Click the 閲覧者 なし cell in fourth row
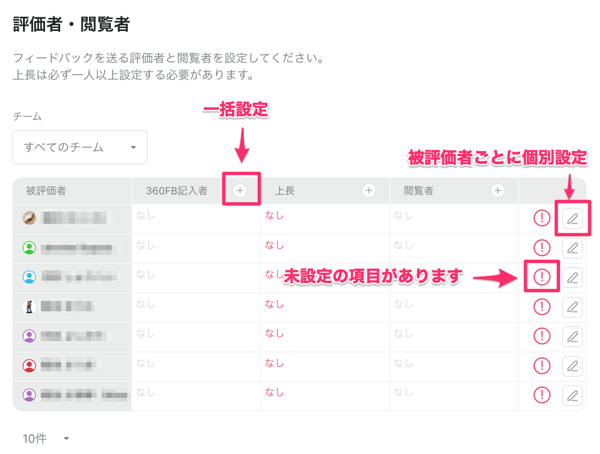 click(404, 304)
